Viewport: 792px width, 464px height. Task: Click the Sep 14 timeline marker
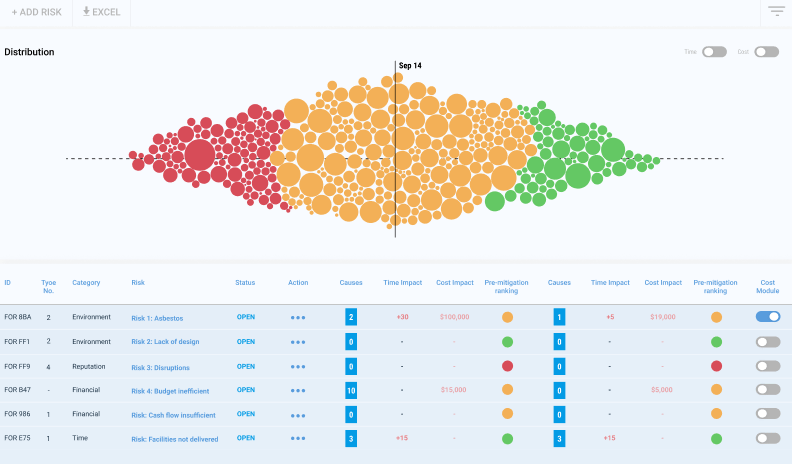coord(410,66)
